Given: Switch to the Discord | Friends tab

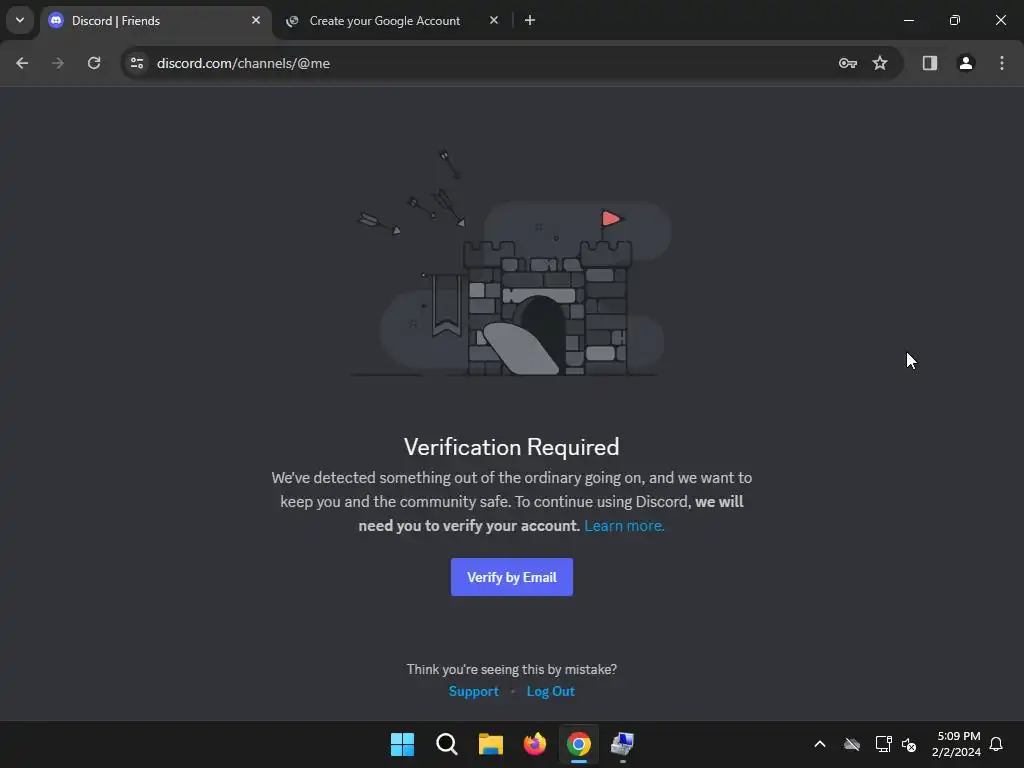Looking at the screenshot, I should [155, 21].
